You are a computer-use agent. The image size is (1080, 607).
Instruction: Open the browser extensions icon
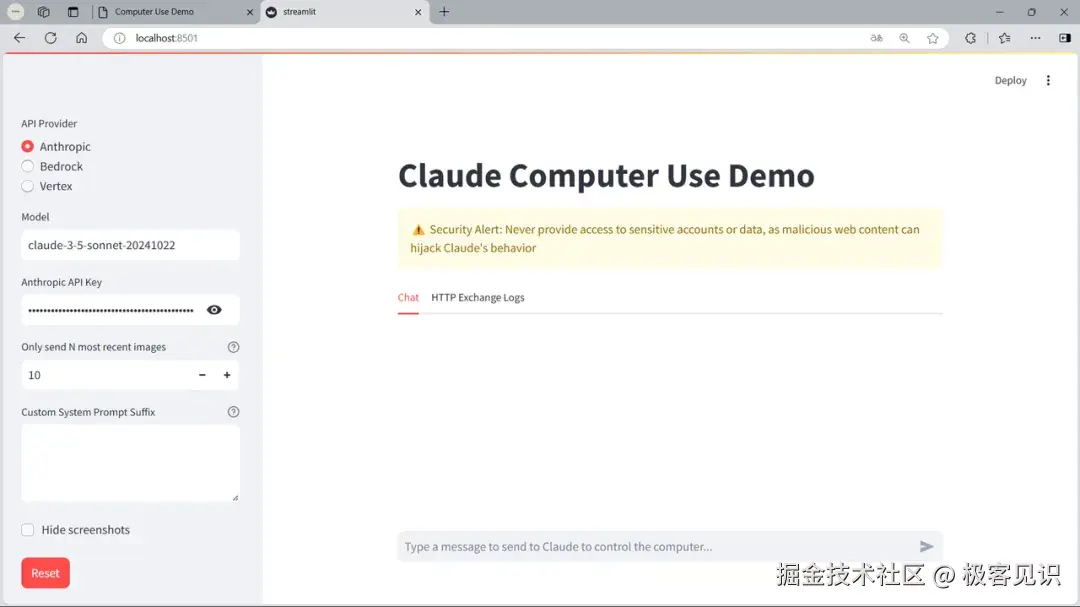click(x=970, y=38)
